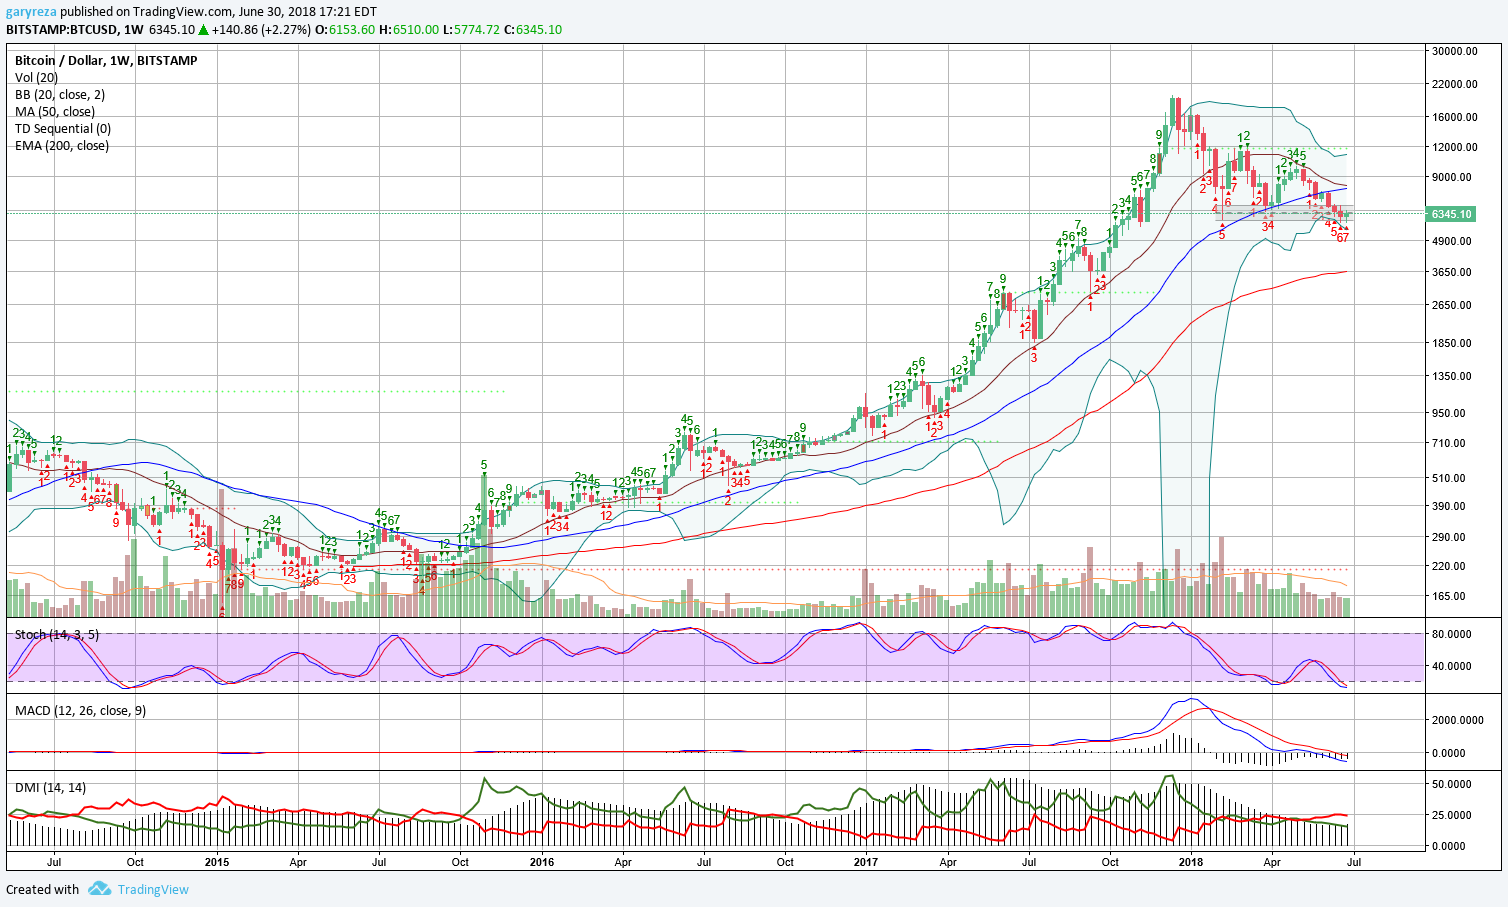
Task: Click the Vol (20) indicator label
Action: [x=36, y=78]
